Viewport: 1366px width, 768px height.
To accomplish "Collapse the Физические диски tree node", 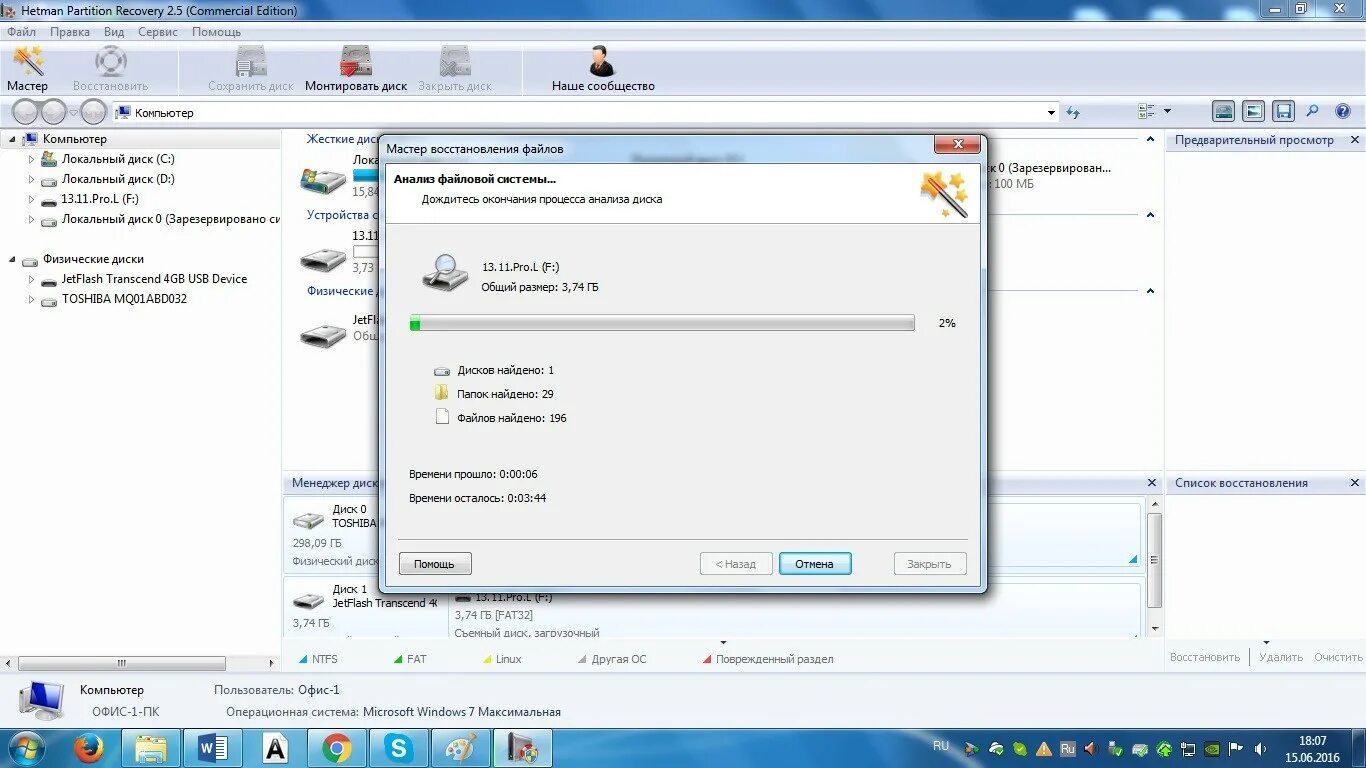I will pos(12,259).
